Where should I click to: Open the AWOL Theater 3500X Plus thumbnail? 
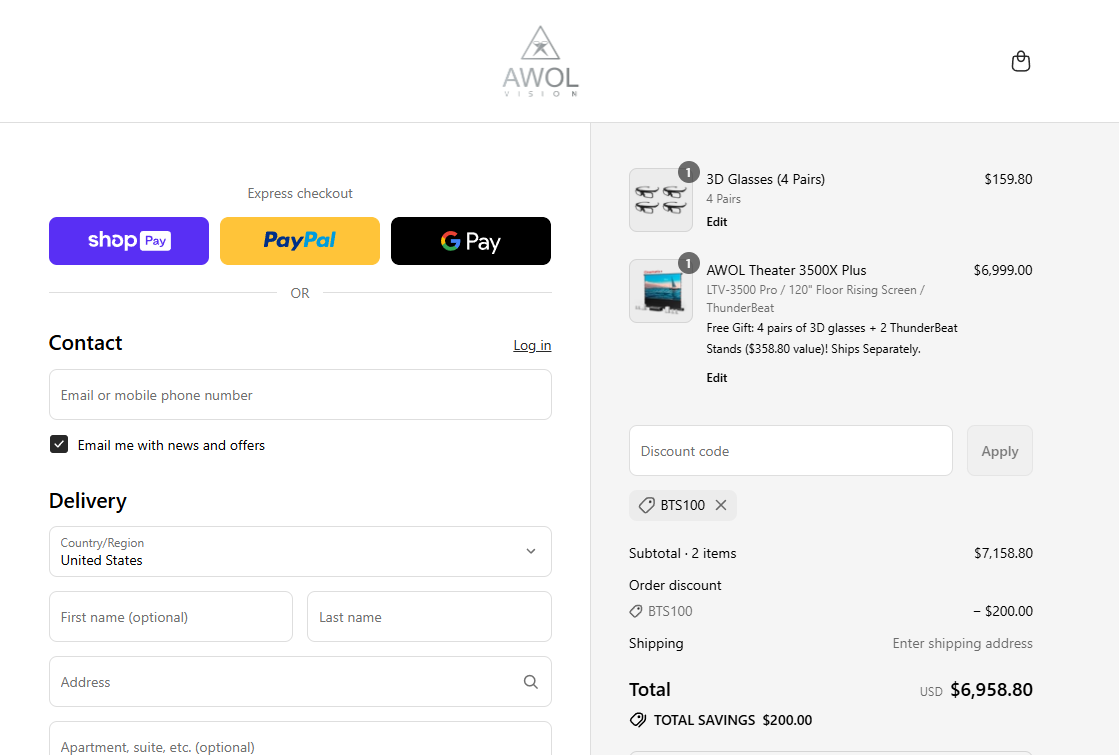coord(660,291)
